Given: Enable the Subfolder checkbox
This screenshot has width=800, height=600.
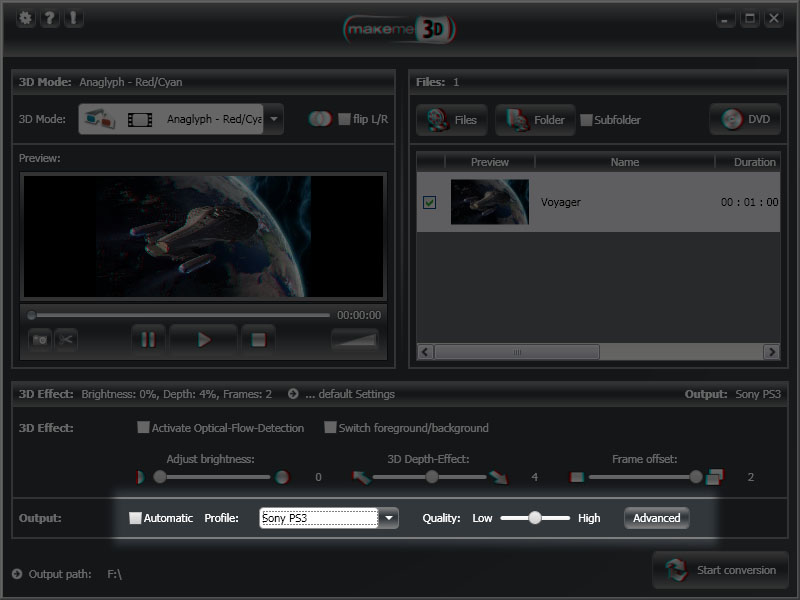Looking at the screenshot, I should click(586, 120).
